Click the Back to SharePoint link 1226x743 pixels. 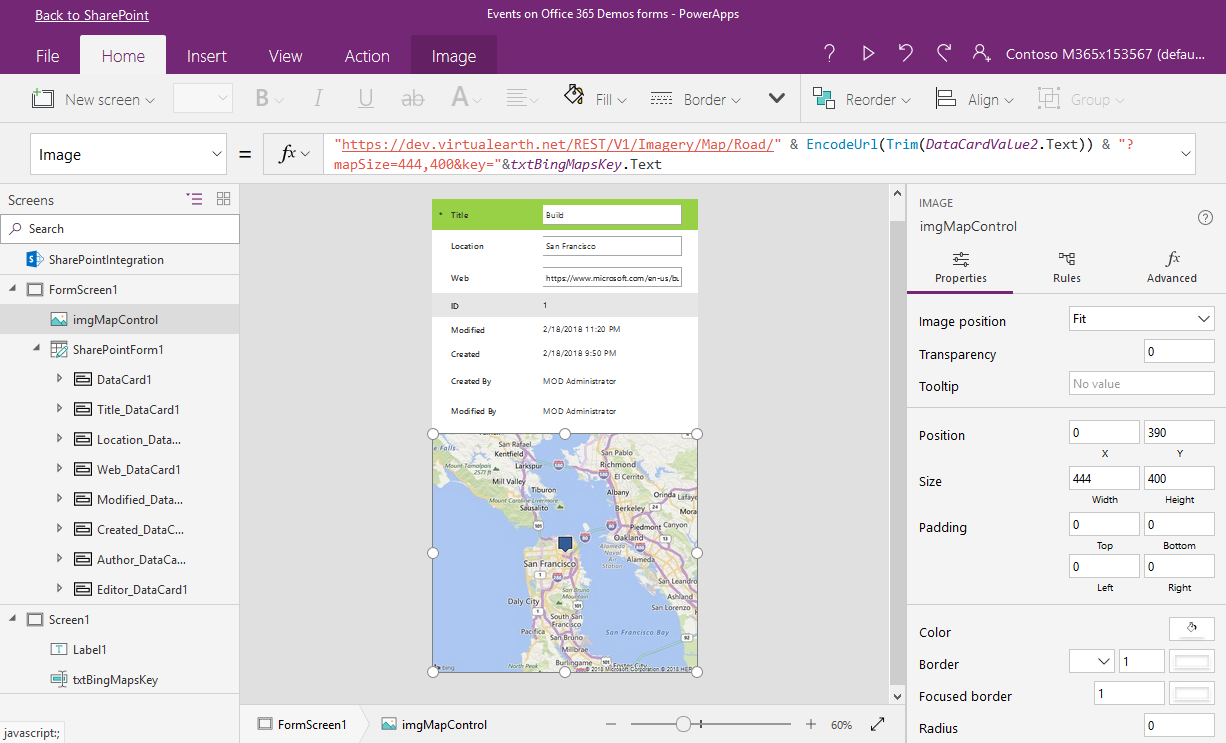coord(92,15)
